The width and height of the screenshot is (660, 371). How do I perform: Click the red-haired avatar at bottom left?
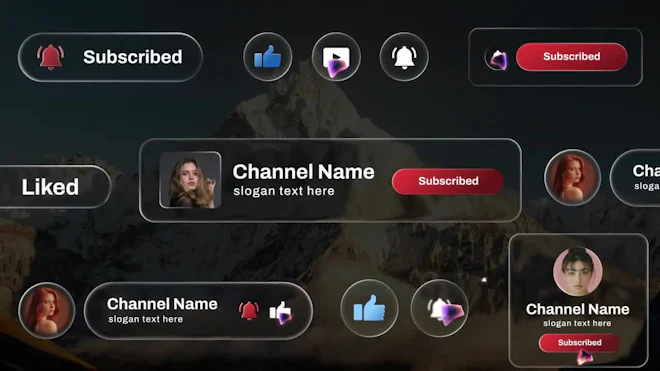[46, 311]
